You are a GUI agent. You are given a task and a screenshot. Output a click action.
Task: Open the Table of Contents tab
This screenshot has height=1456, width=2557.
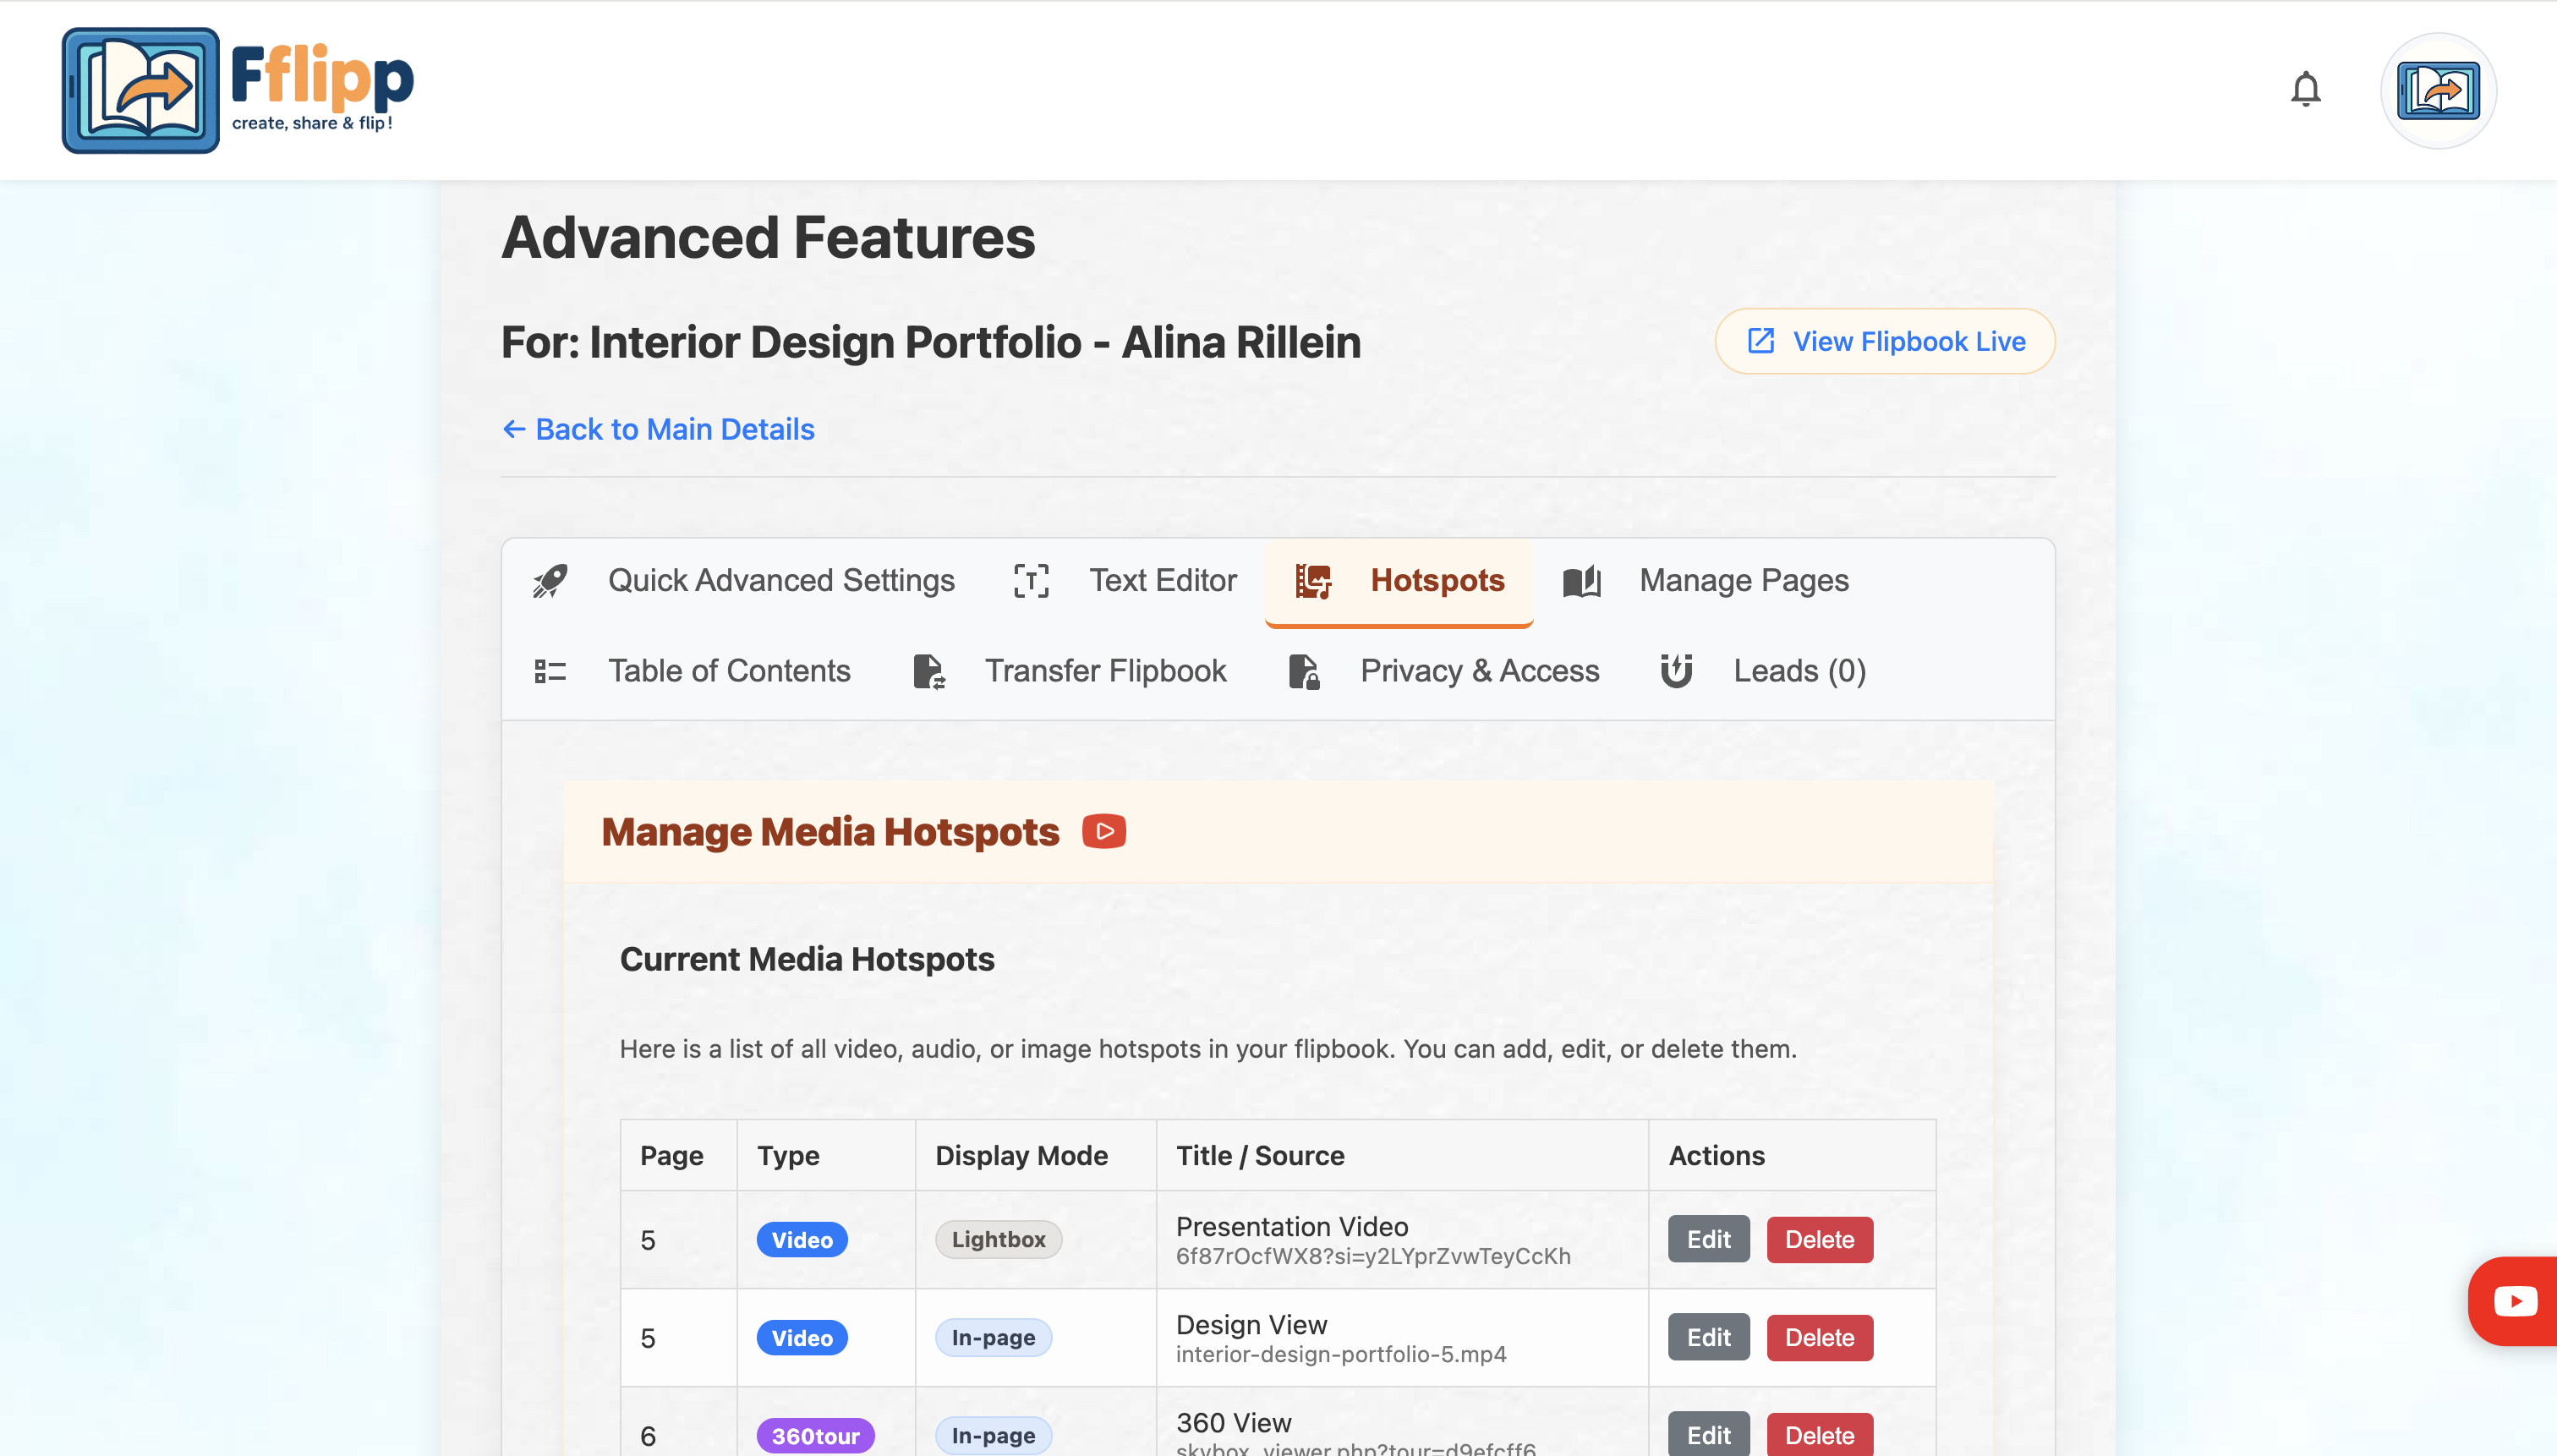(x=728, y=670)
